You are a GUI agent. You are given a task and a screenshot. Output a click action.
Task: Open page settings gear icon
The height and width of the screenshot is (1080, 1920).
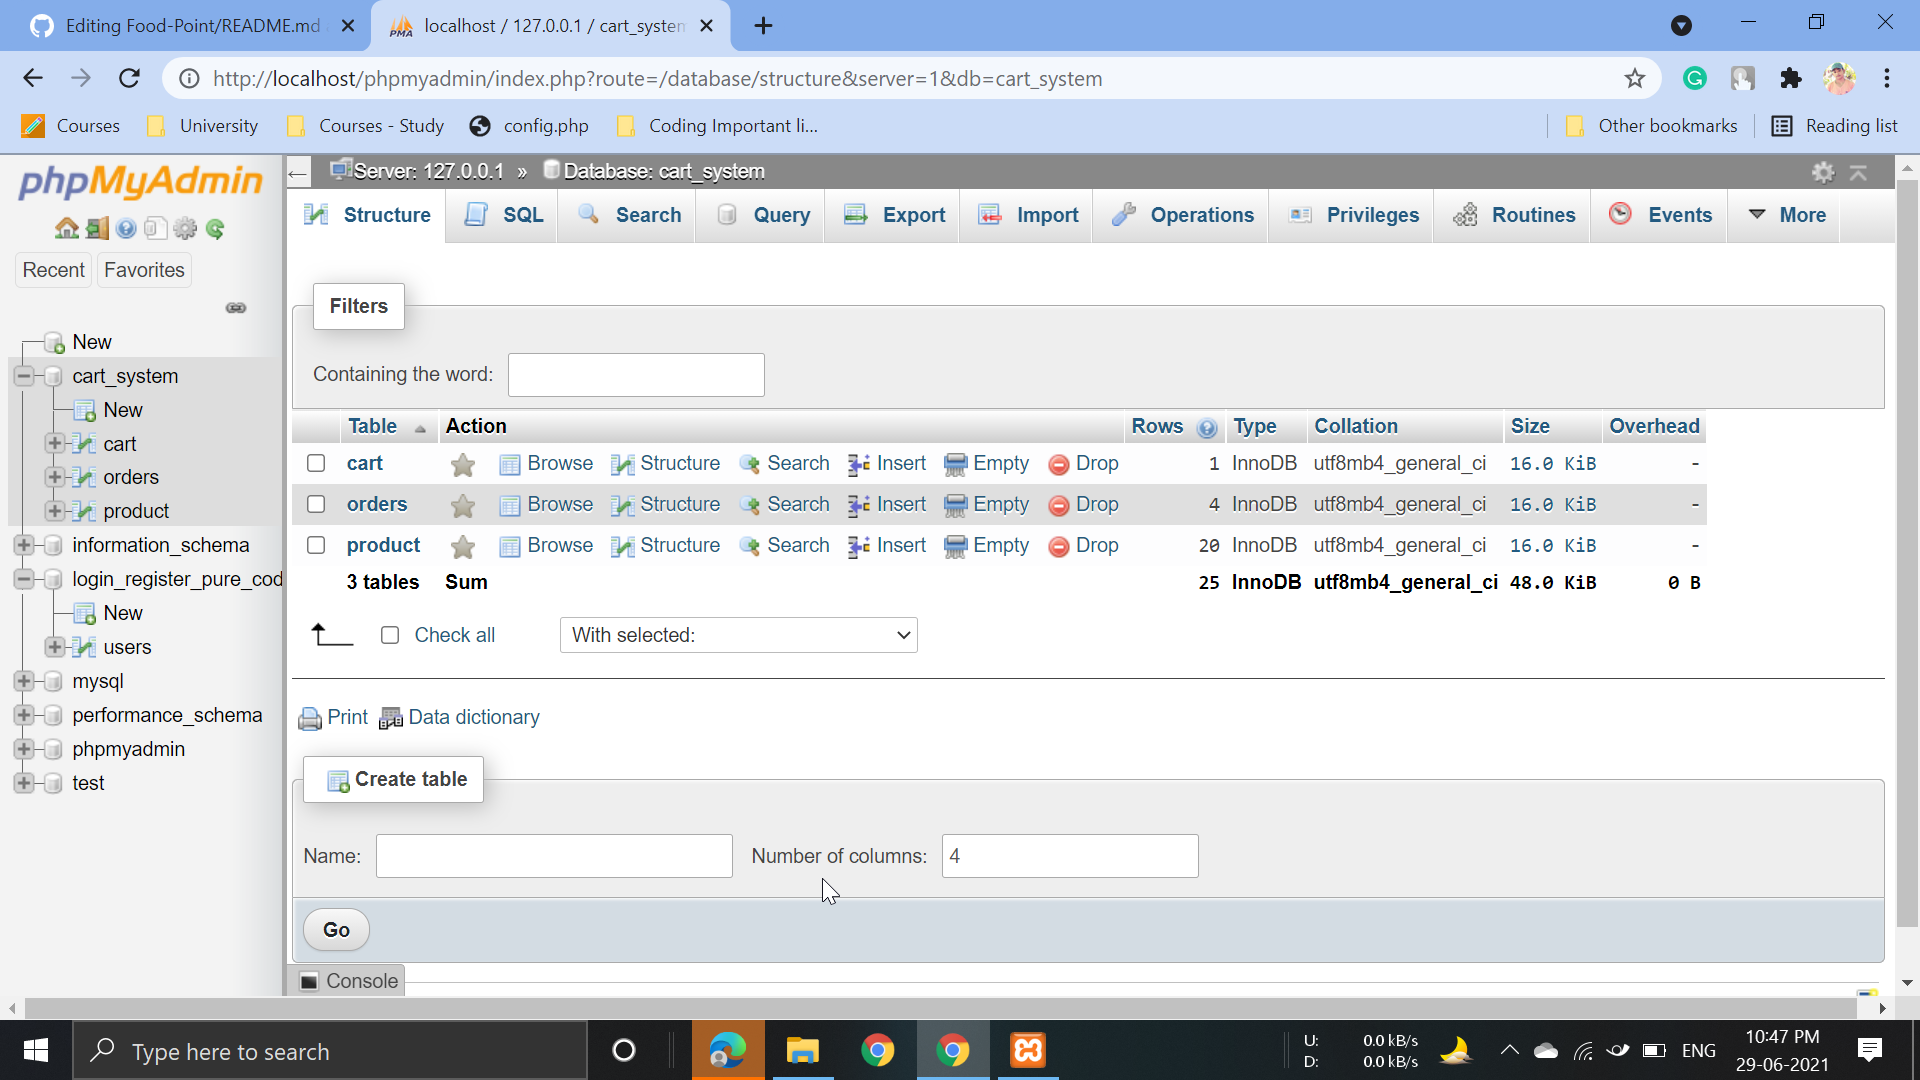1823,172
